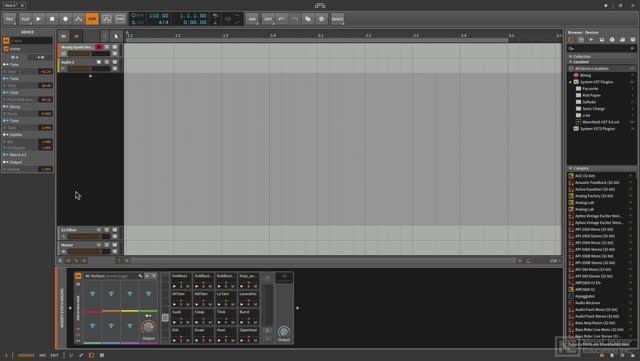This screenshot has width=640, height=361.
Task: Toggle device power icon in inspector panel
Action: [x=6, y=41]
